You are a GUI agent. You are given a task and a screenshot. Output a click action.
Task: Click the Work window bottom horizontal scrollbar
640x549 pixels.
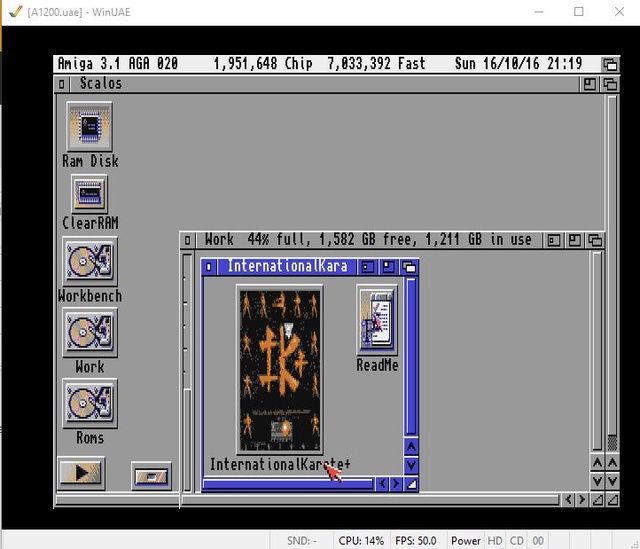370,500
